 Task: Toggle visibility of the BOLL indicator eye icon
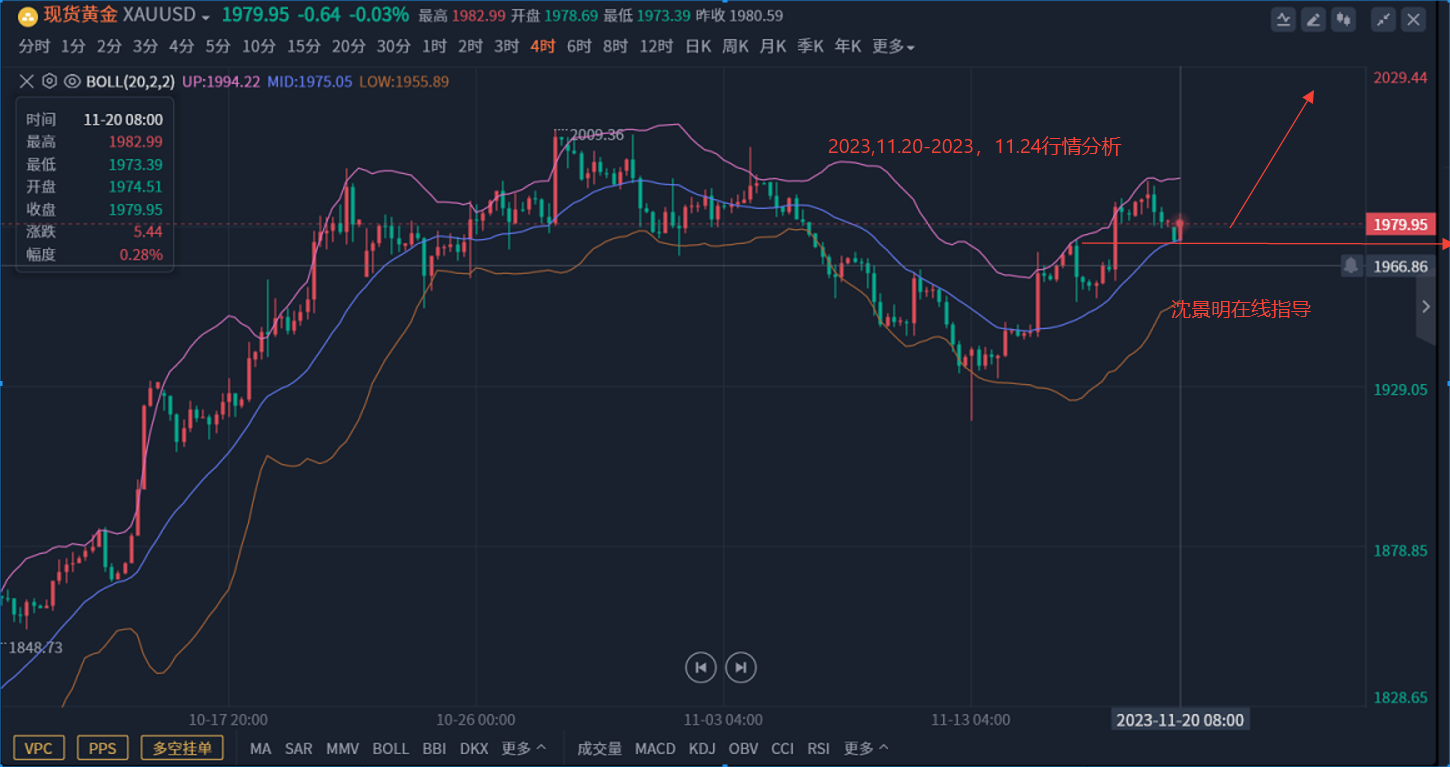click(71, 81)
